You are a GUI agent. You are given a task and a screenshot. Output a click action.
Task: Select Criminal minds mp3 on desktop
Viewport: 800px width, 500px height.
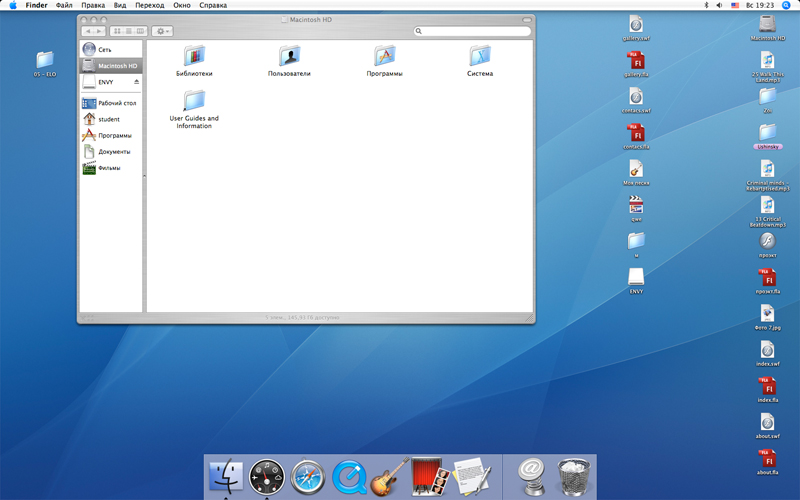[767, 175]
